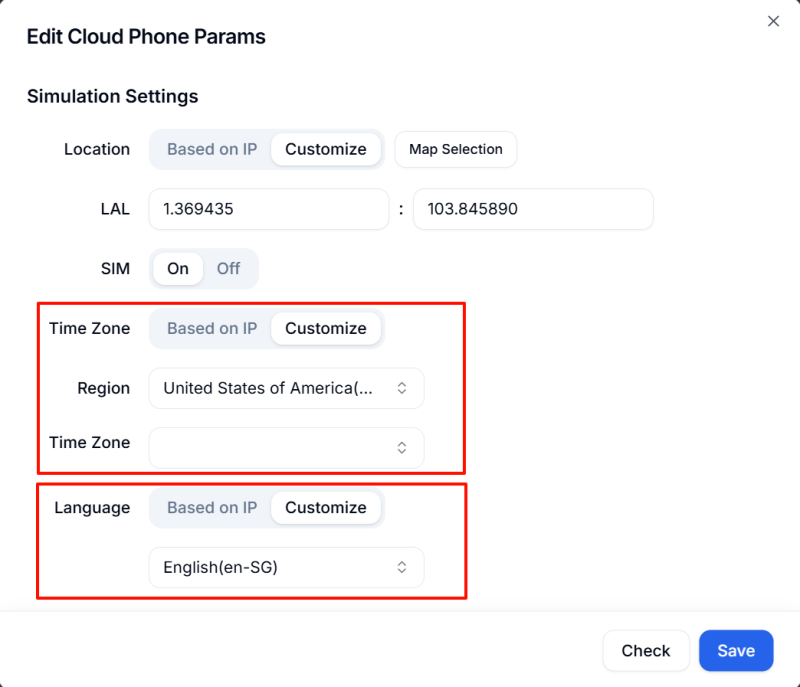This screenshot has width=800, height=687.
Task: Select Customize for Language
Action: [x=326, y=507]
